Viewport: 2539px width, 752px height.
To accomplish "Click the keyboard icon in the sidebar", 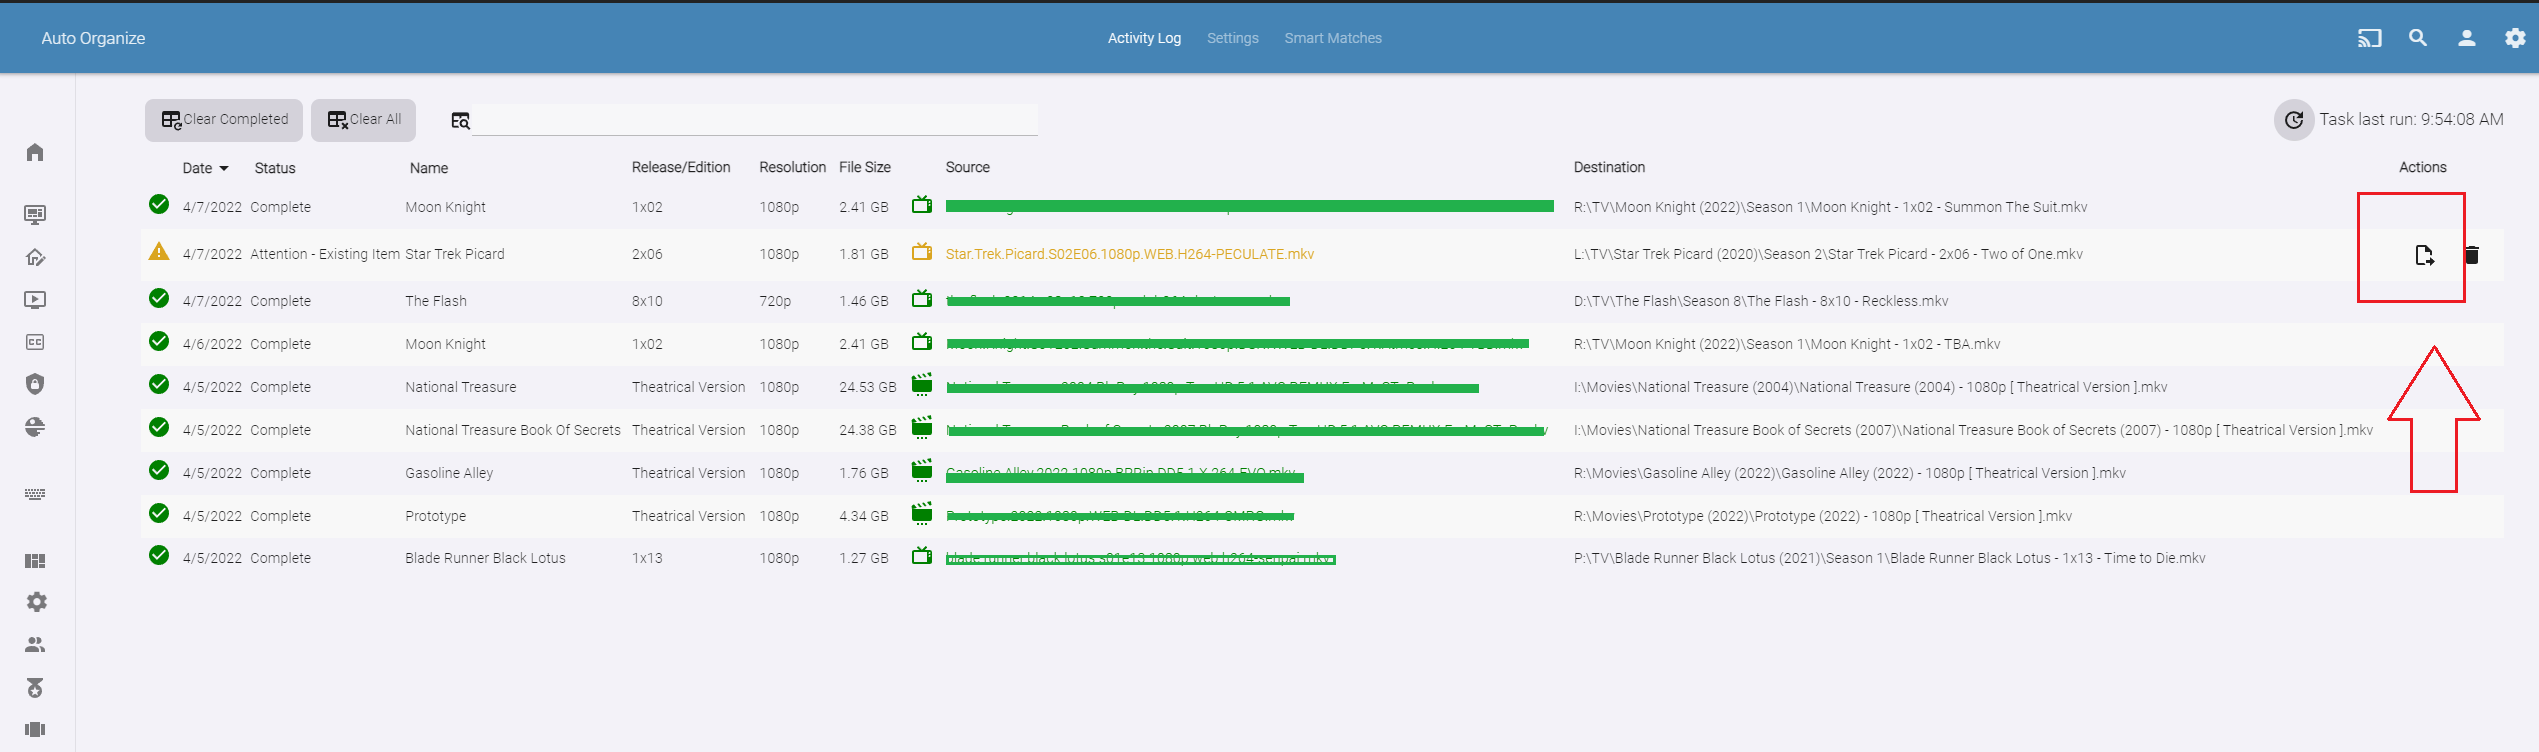I will [35, 494].
